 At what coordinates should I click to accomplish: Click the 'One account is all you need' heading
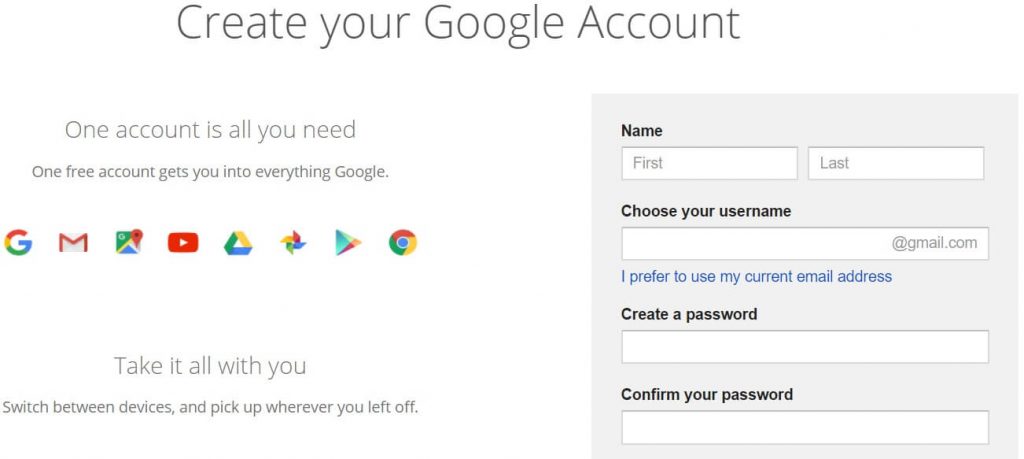coord(210,130)
